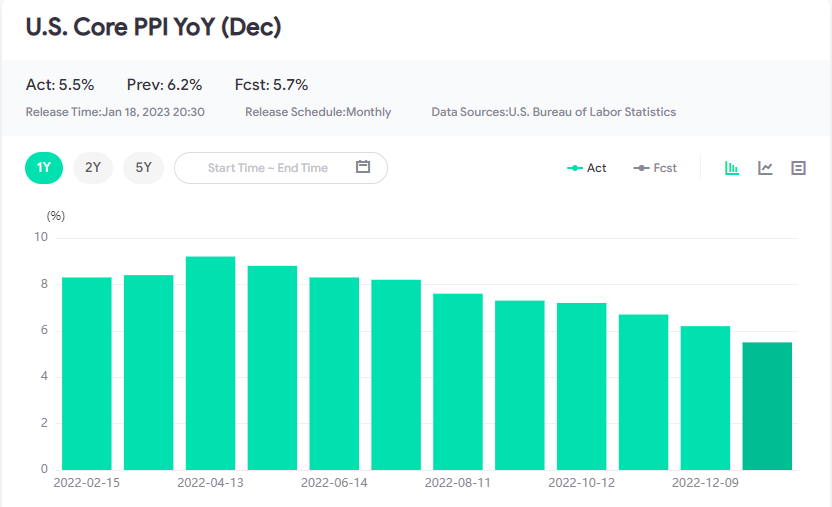The image size is (832, 507).
Task: Select the 2Y time range
Action: [x=93, y=167]
